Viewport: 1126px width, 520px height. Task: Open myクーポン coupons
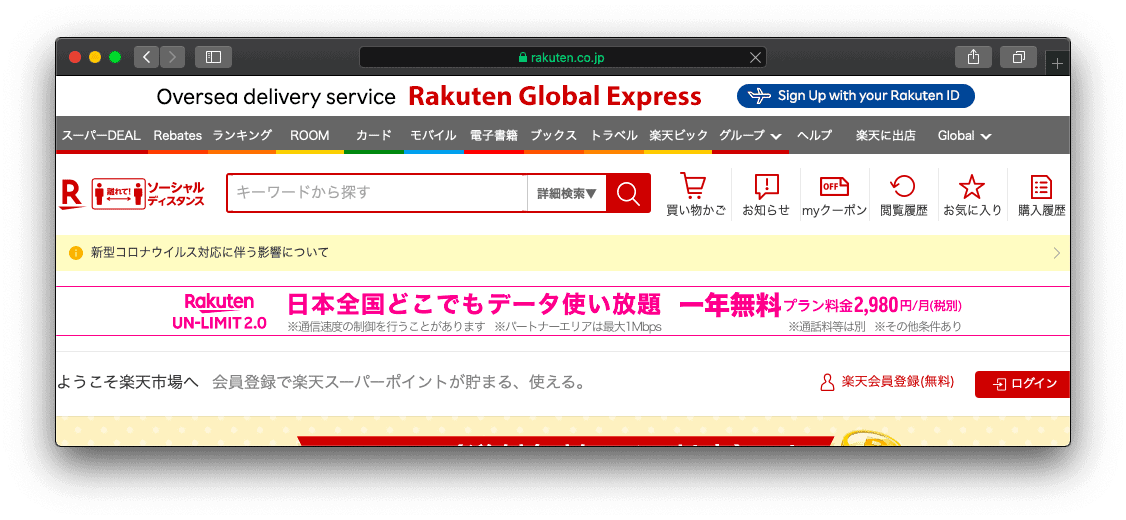(x=834, y=195)
